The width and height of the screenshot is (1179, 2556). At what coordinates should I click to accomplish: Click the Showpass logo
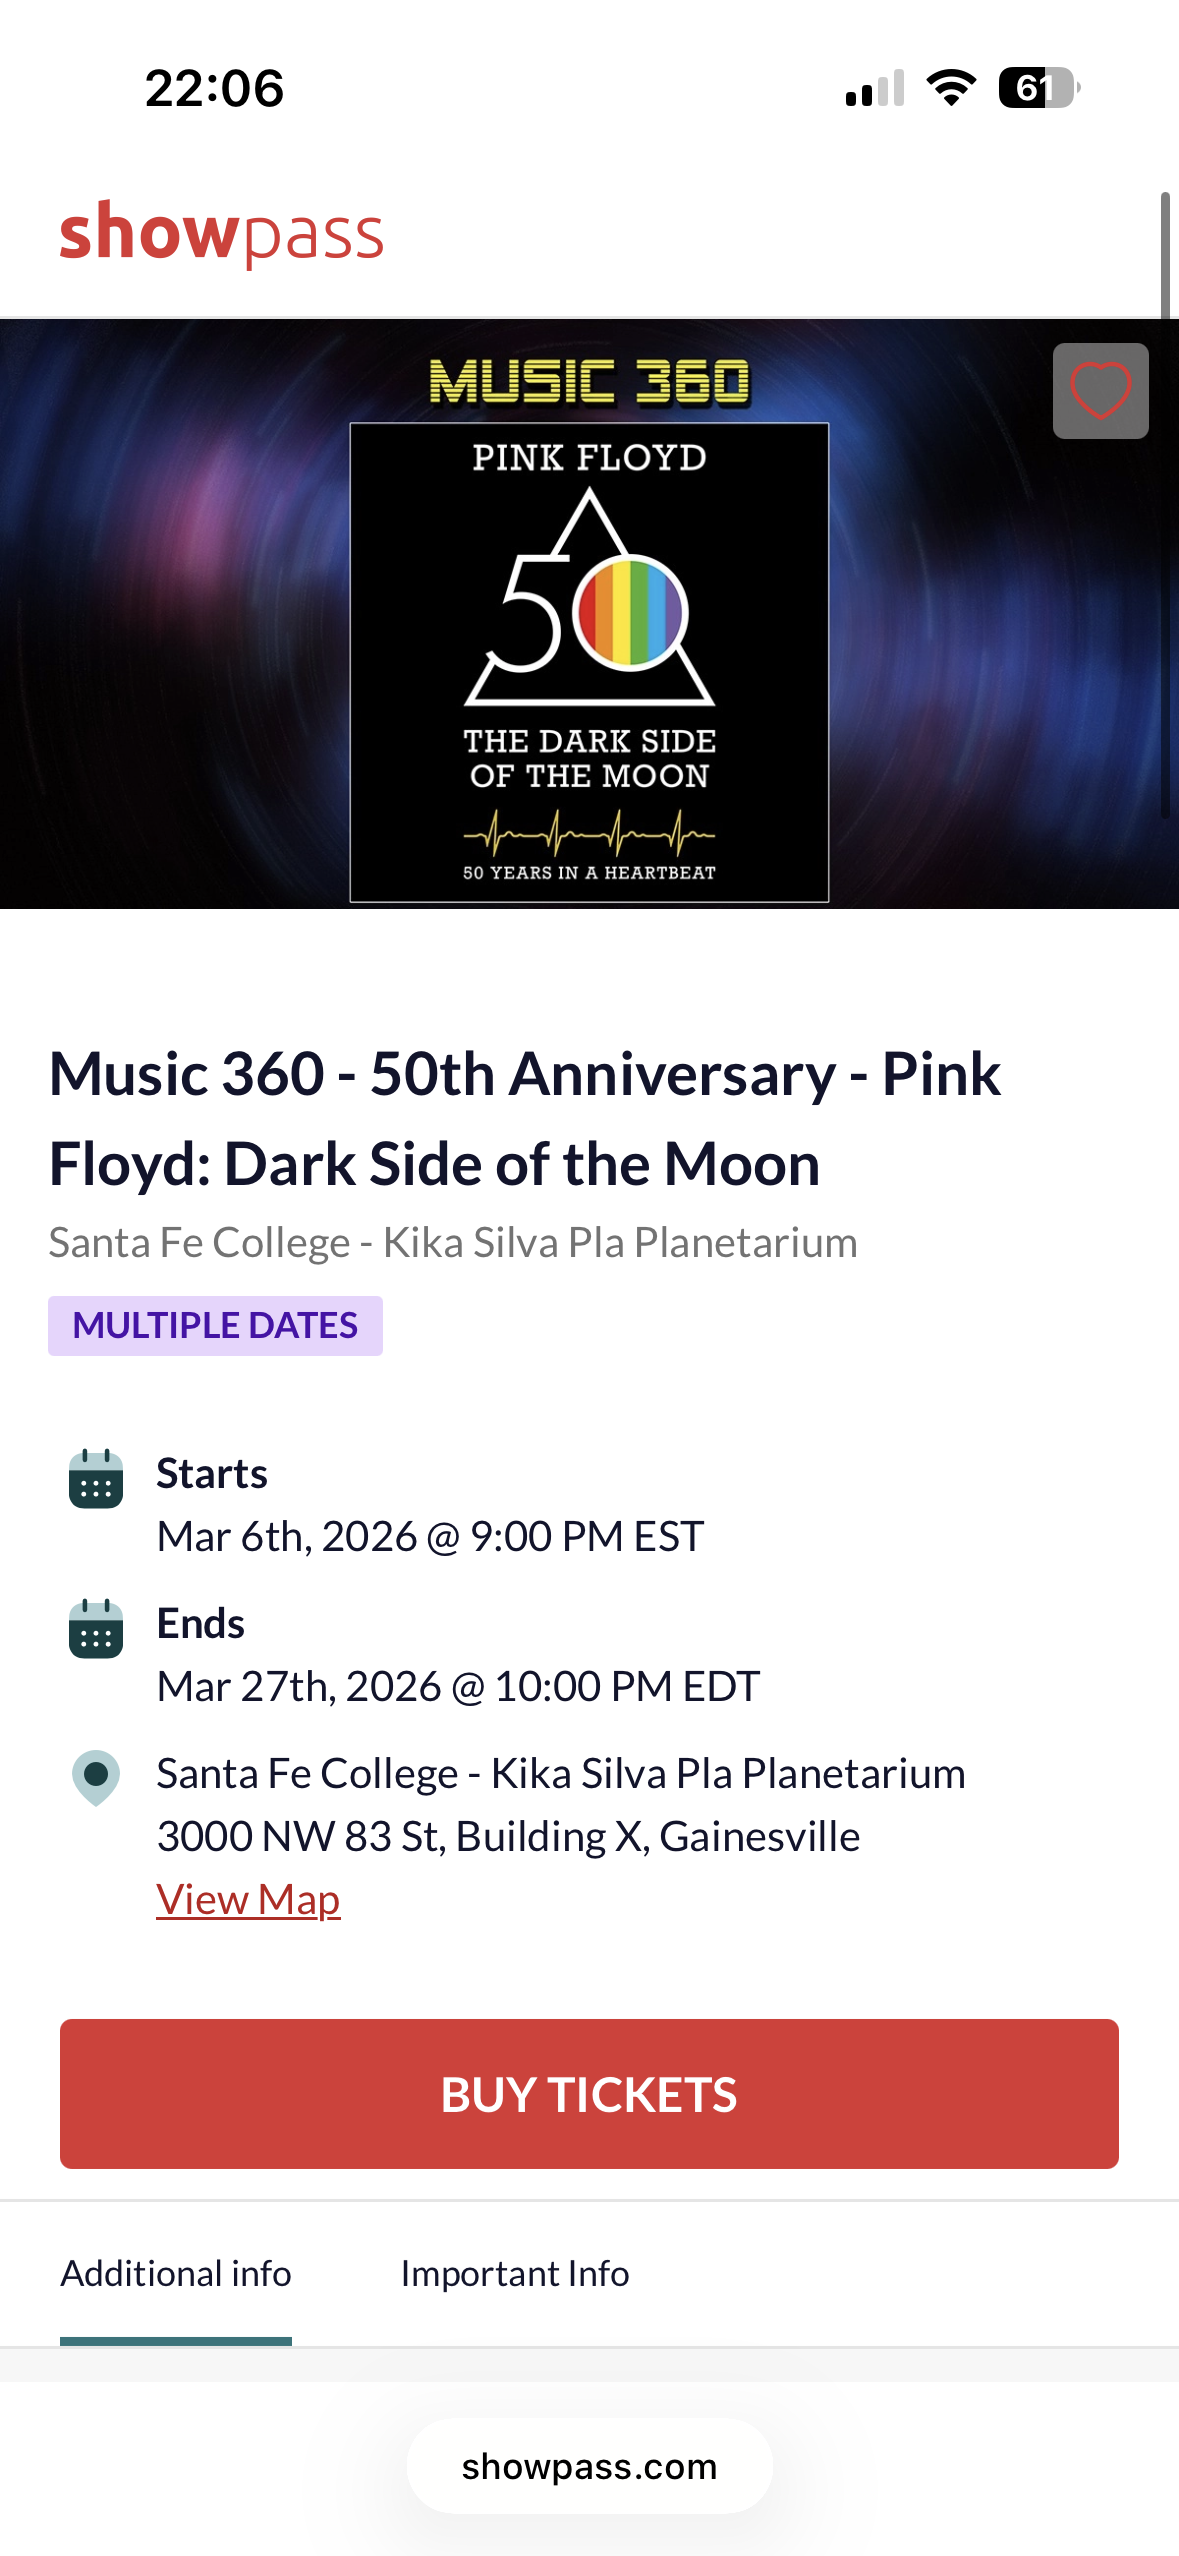tap(221, 233)
